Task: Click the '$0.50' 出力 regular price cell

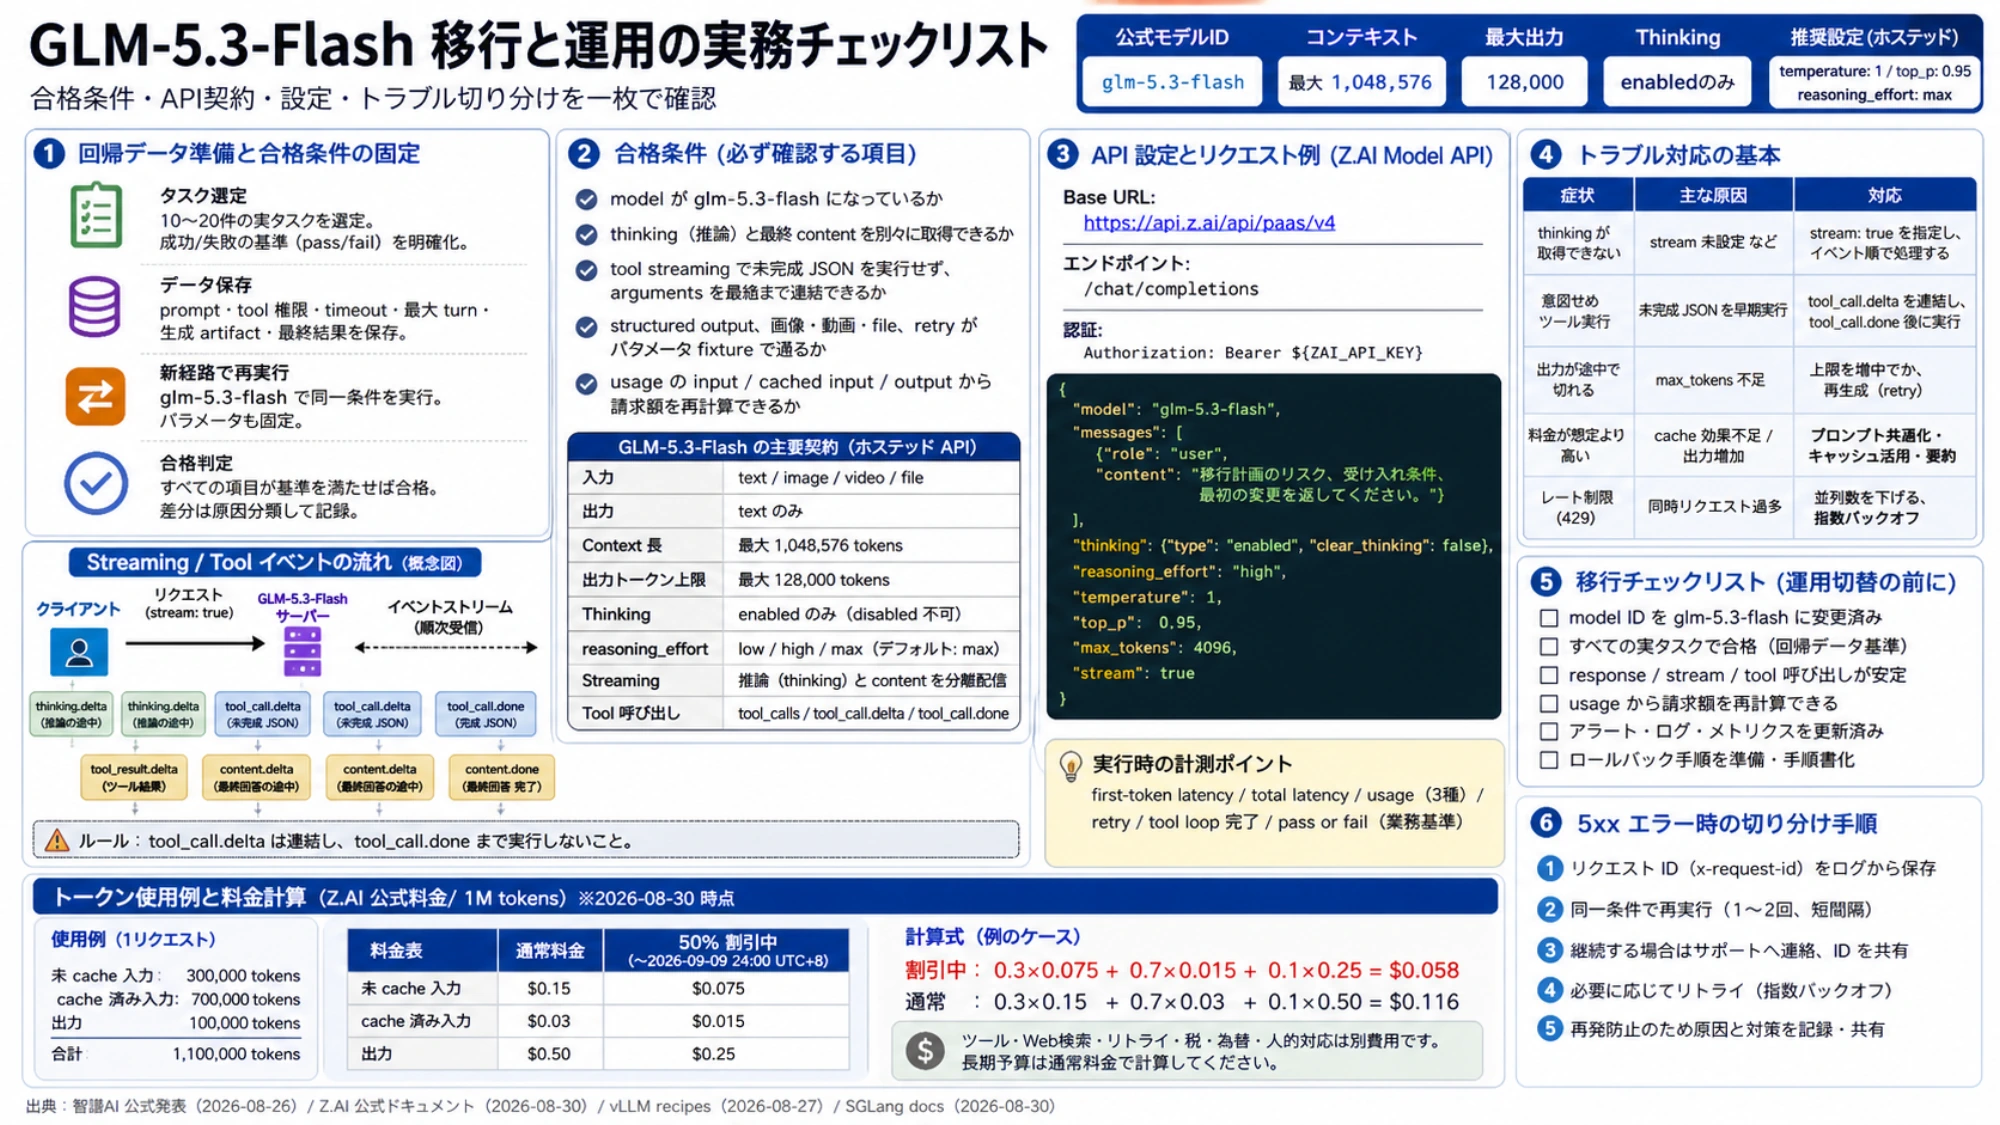Action: point(549,1054)
